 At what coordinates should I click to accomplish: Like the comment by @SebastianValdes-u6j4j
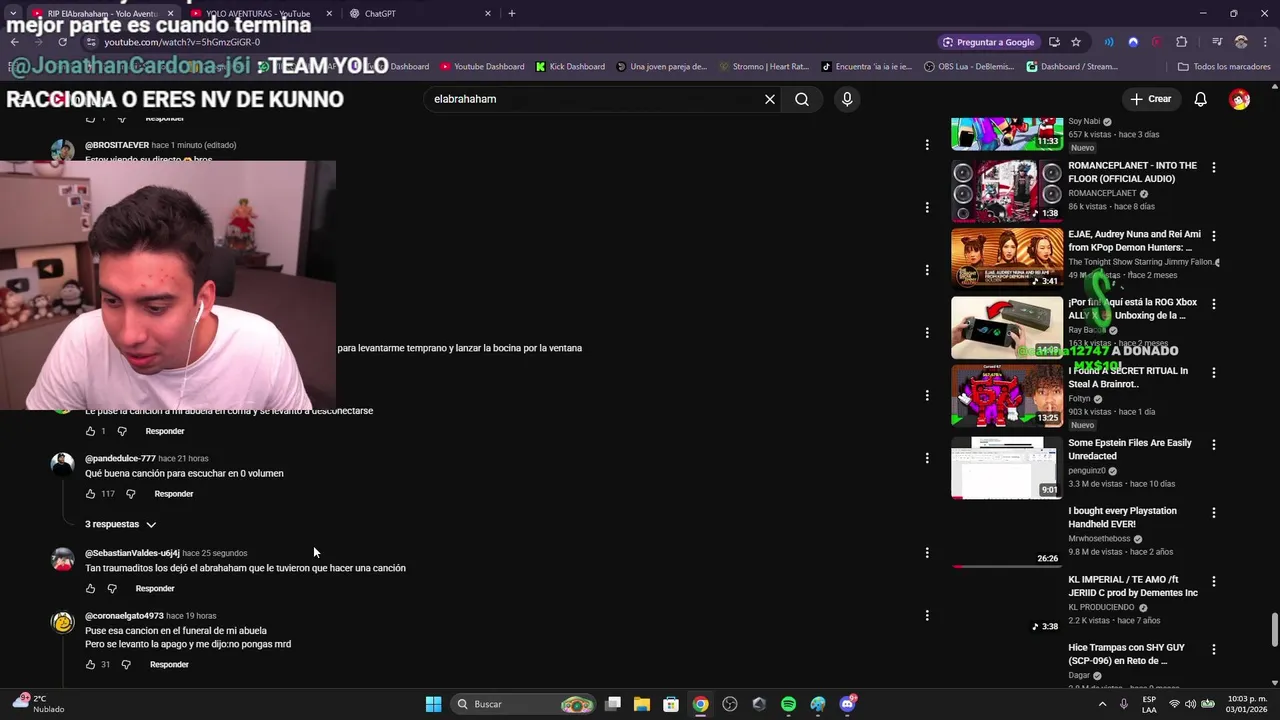[x=90, y=589]
